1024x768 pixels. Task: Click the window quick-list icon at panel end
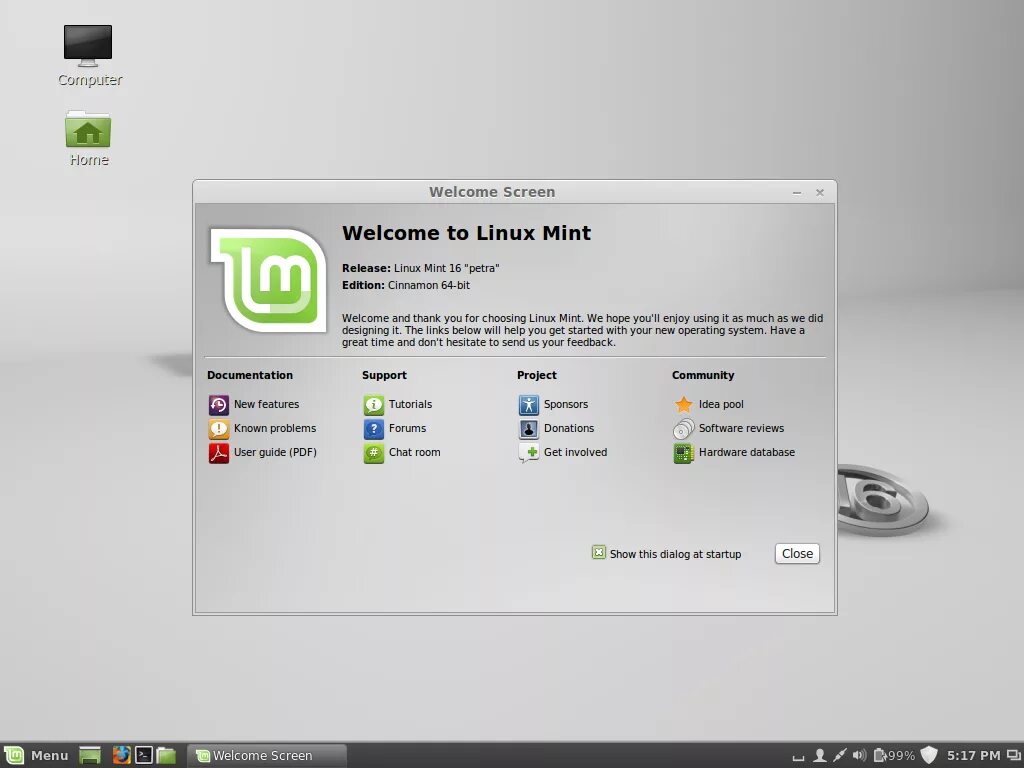click(1014, 756)
